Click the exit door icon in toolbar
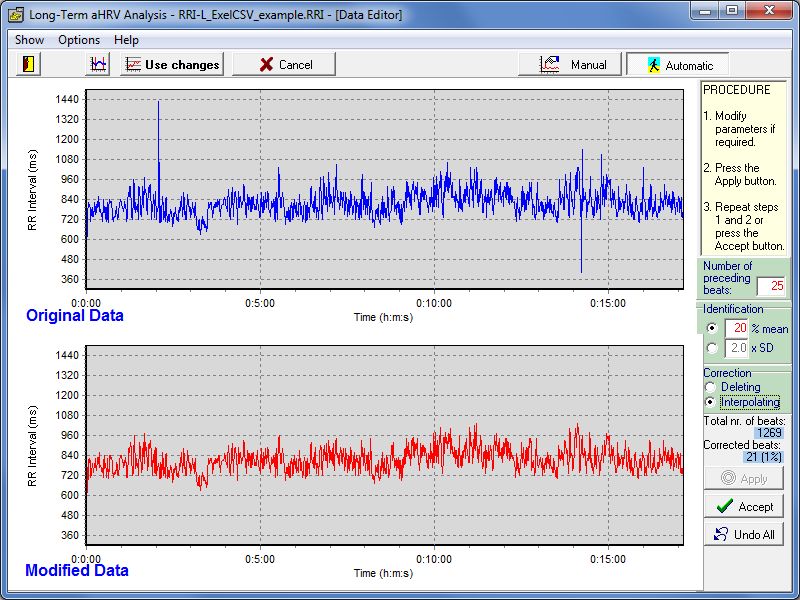 click(x=27, y=64)
